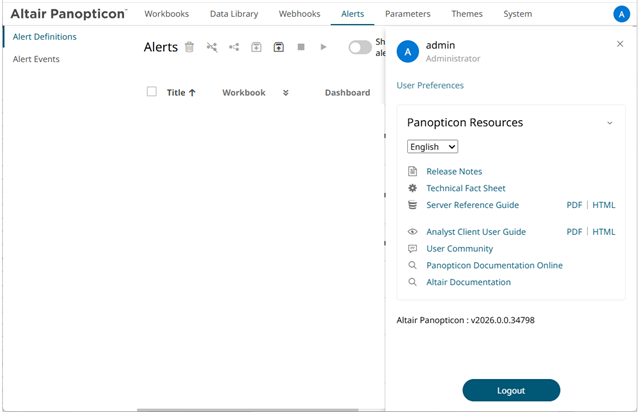
Task: Select the Alerts tab
Action: [x=352, y=14]
